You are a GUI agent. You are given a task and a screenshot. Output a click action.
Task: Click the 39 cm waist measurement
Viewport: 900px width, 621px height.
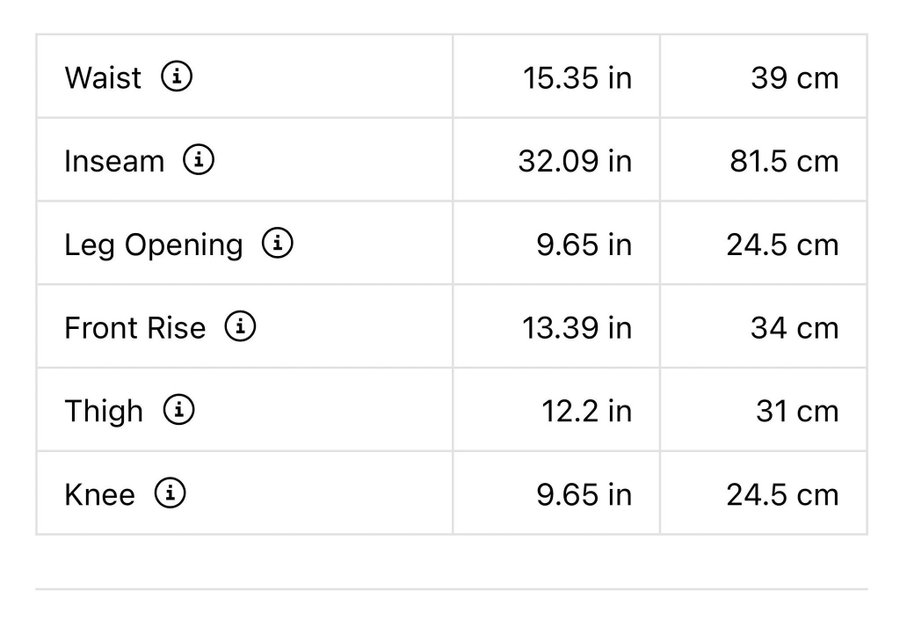coord(794,78)
